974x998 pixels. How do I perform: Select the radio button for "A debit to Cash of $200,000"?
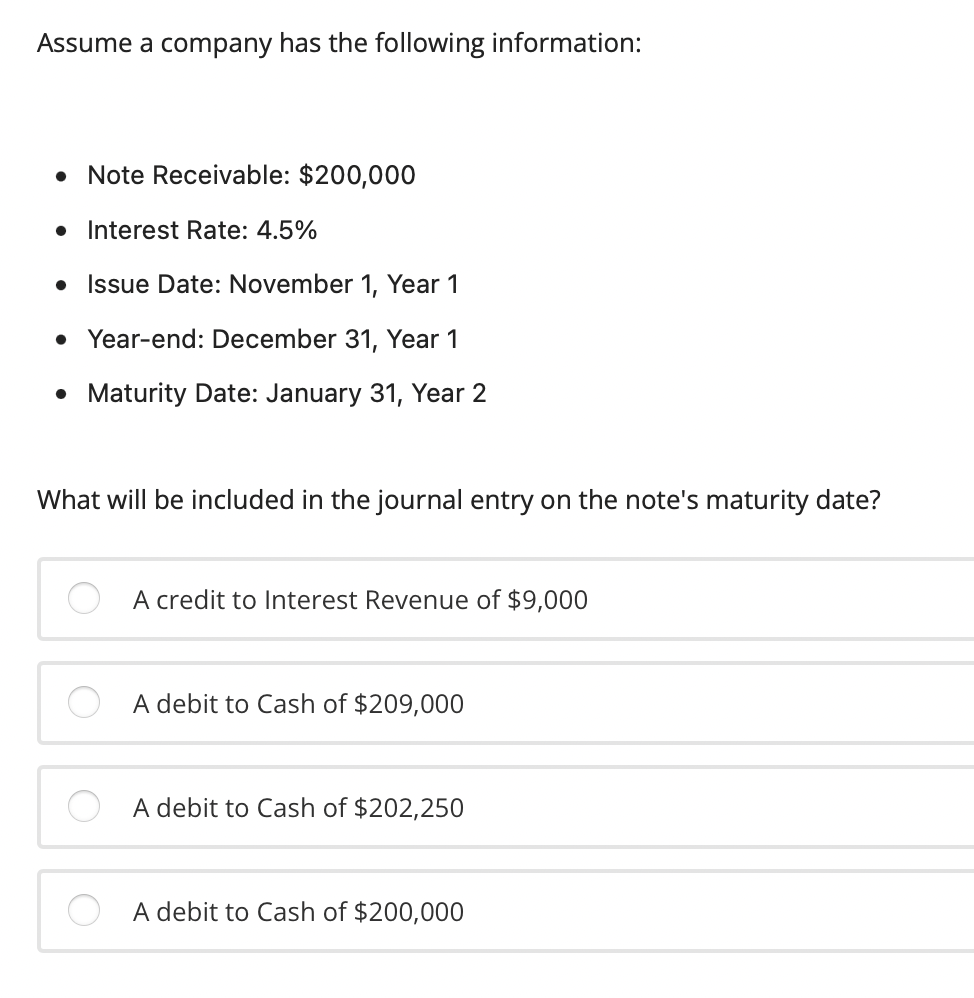pyautogui.click(x=84, y=911)
